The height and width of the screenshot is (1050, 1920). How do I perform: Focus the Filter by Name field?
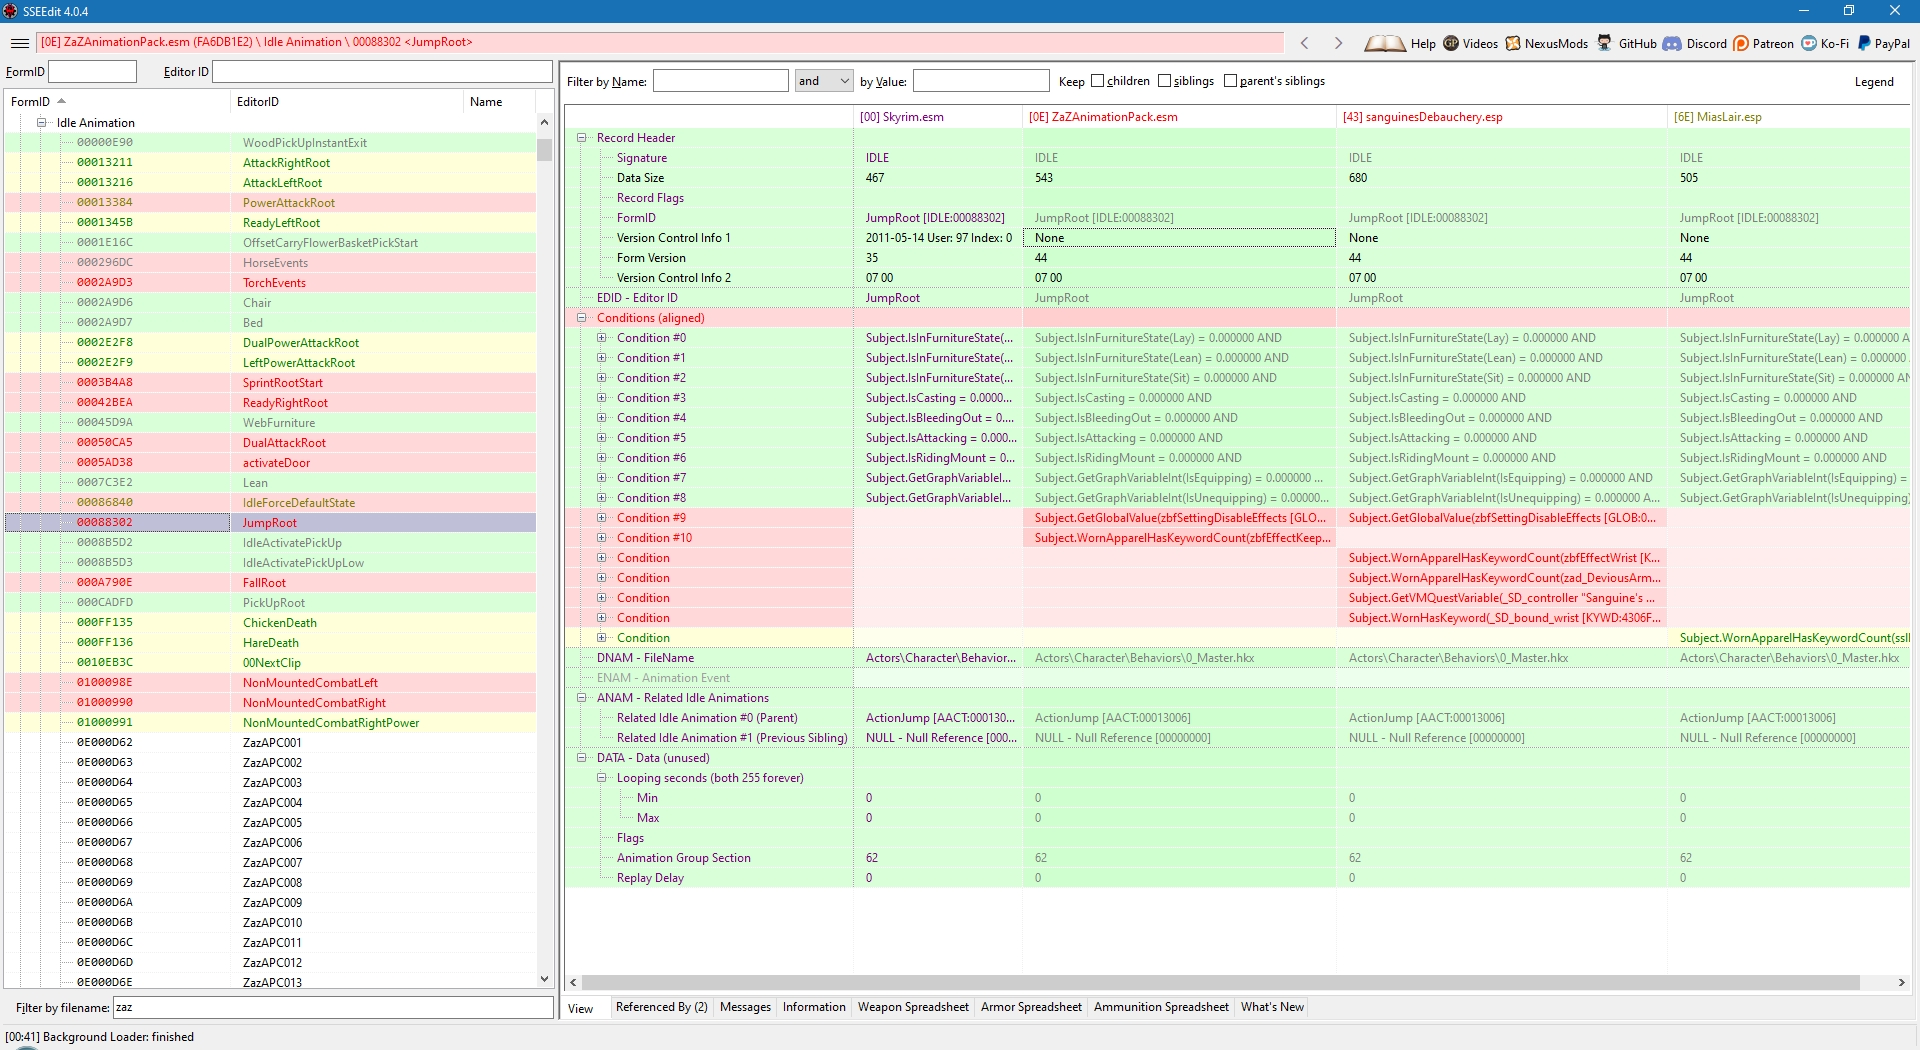click(720, 81)
